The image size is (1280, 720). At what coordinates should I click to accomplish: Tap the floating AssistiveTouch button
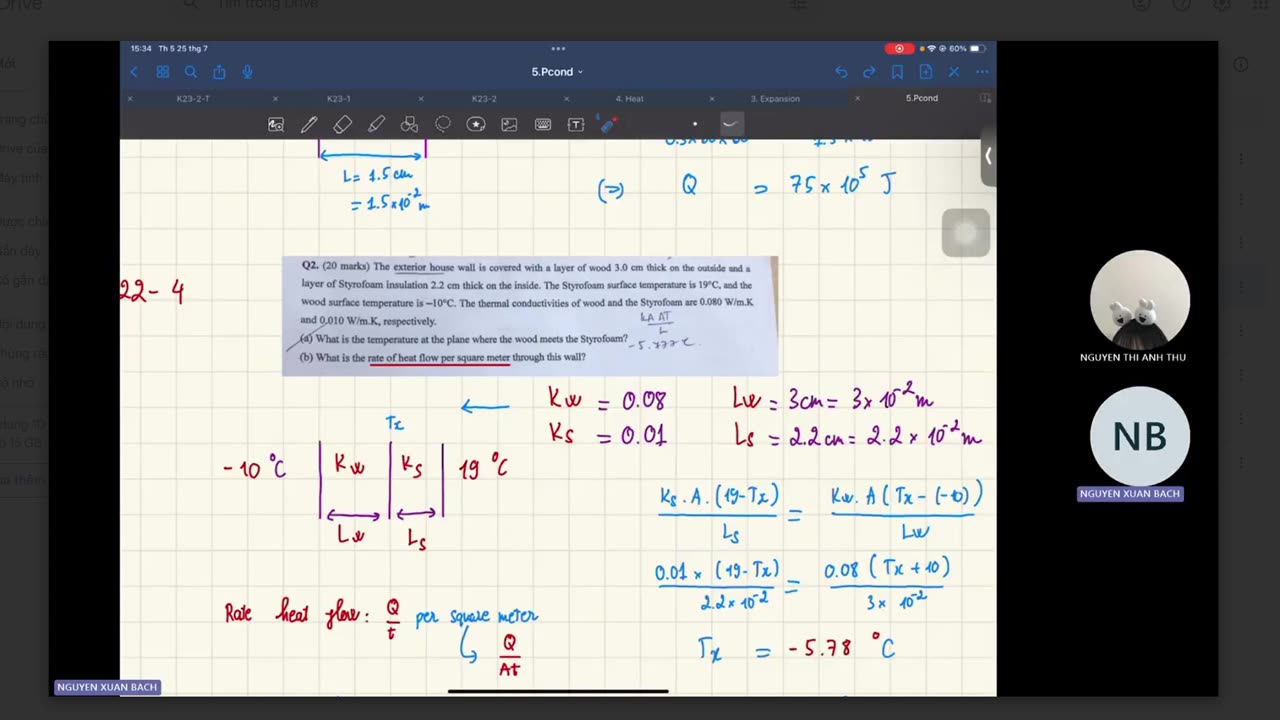(965, 233)
